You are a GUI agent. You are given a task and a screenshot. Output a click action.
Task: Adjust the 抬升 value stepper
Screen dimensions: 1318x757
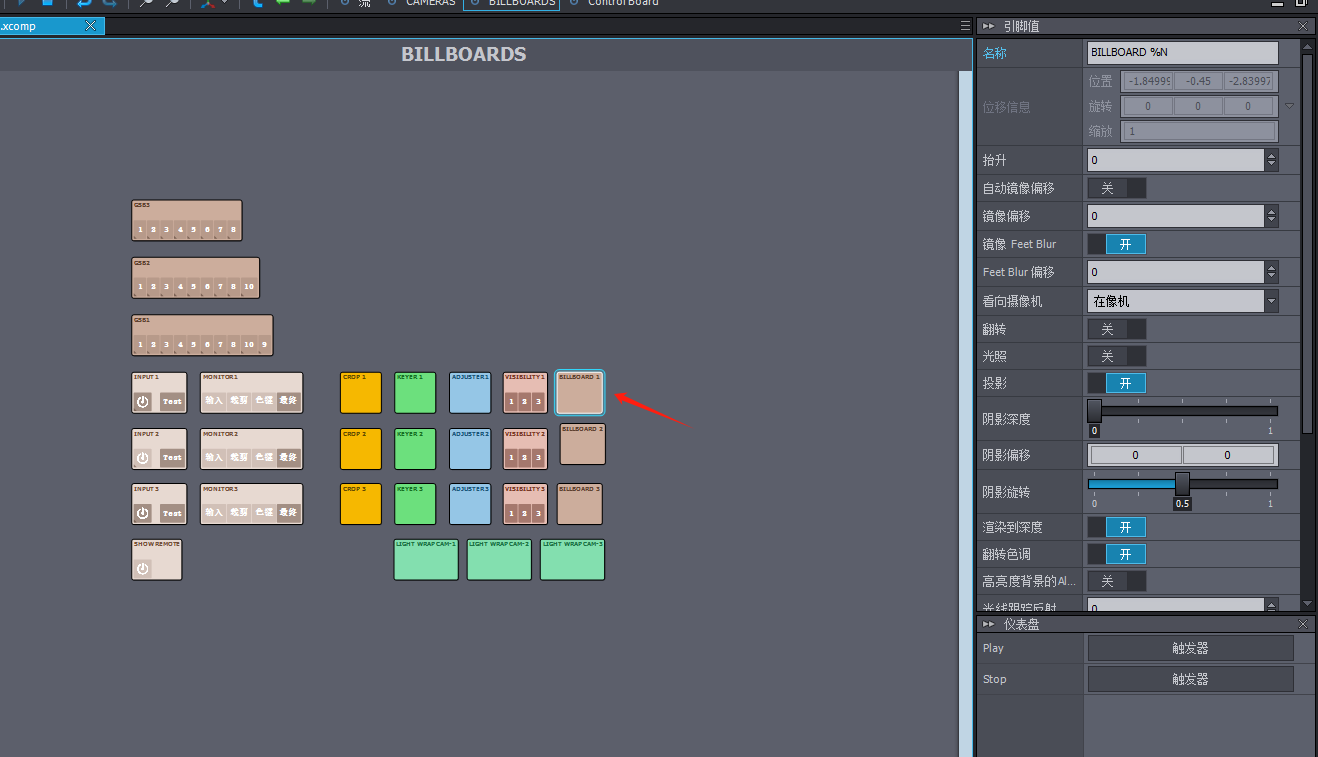[x=1271, y=160]
